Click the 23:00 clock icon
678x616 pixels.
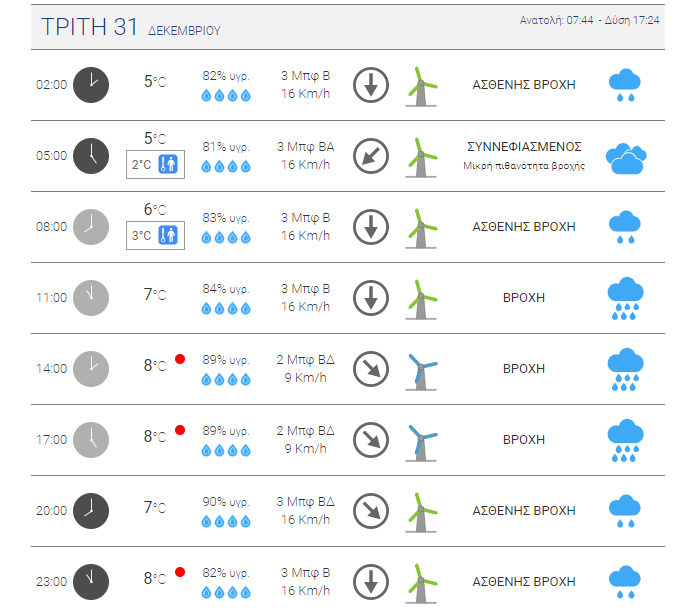(91, 582)
